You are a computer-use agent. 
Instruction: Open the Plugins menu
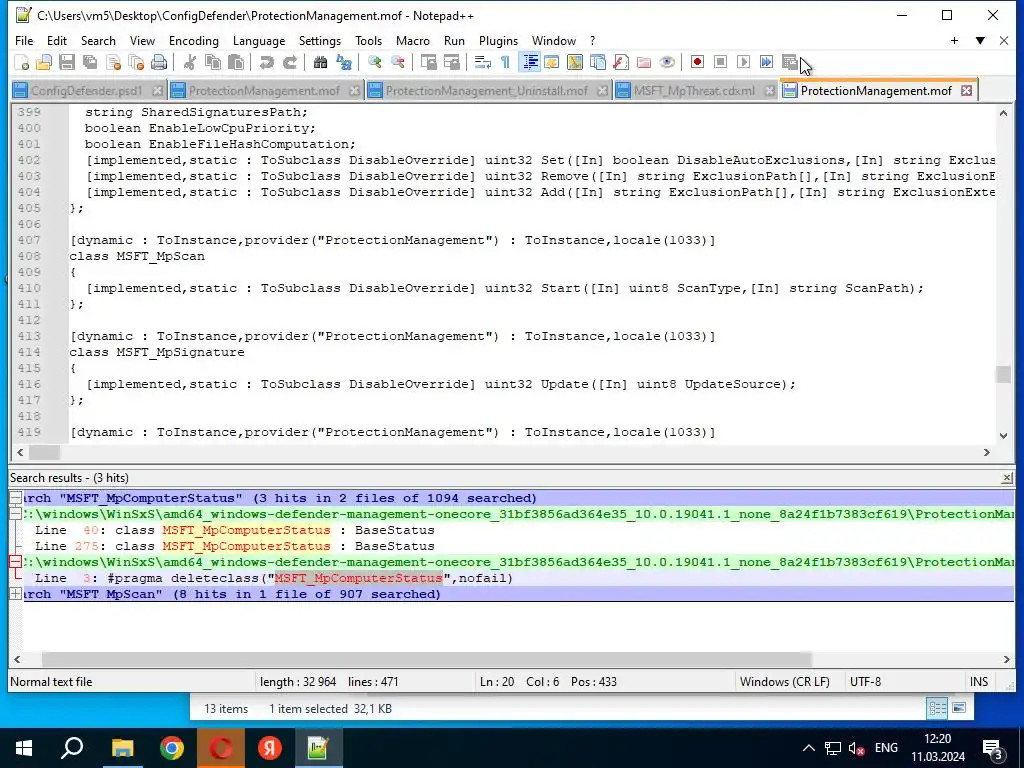498,40
